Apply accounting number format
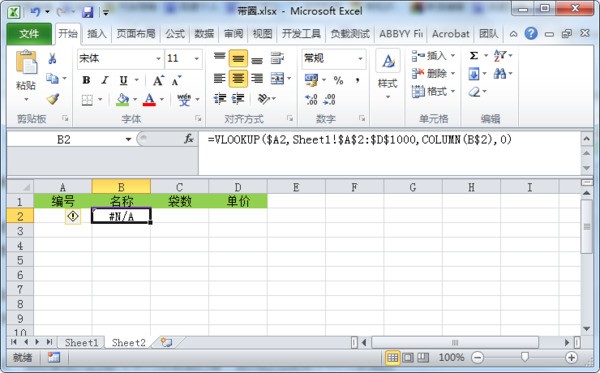This screenshot has height=373, width=600. pos(311,80)
